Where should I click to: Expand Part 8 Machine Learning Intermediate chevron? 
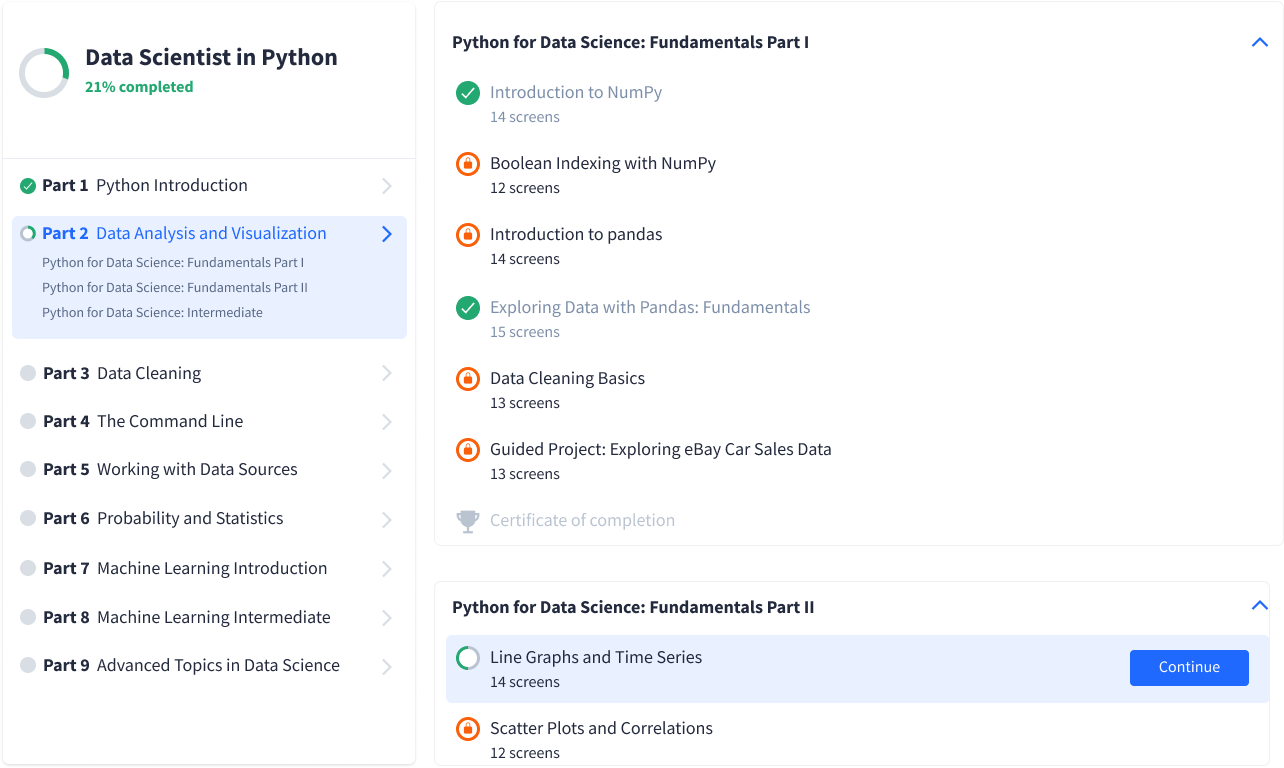[x=387, y=618]
